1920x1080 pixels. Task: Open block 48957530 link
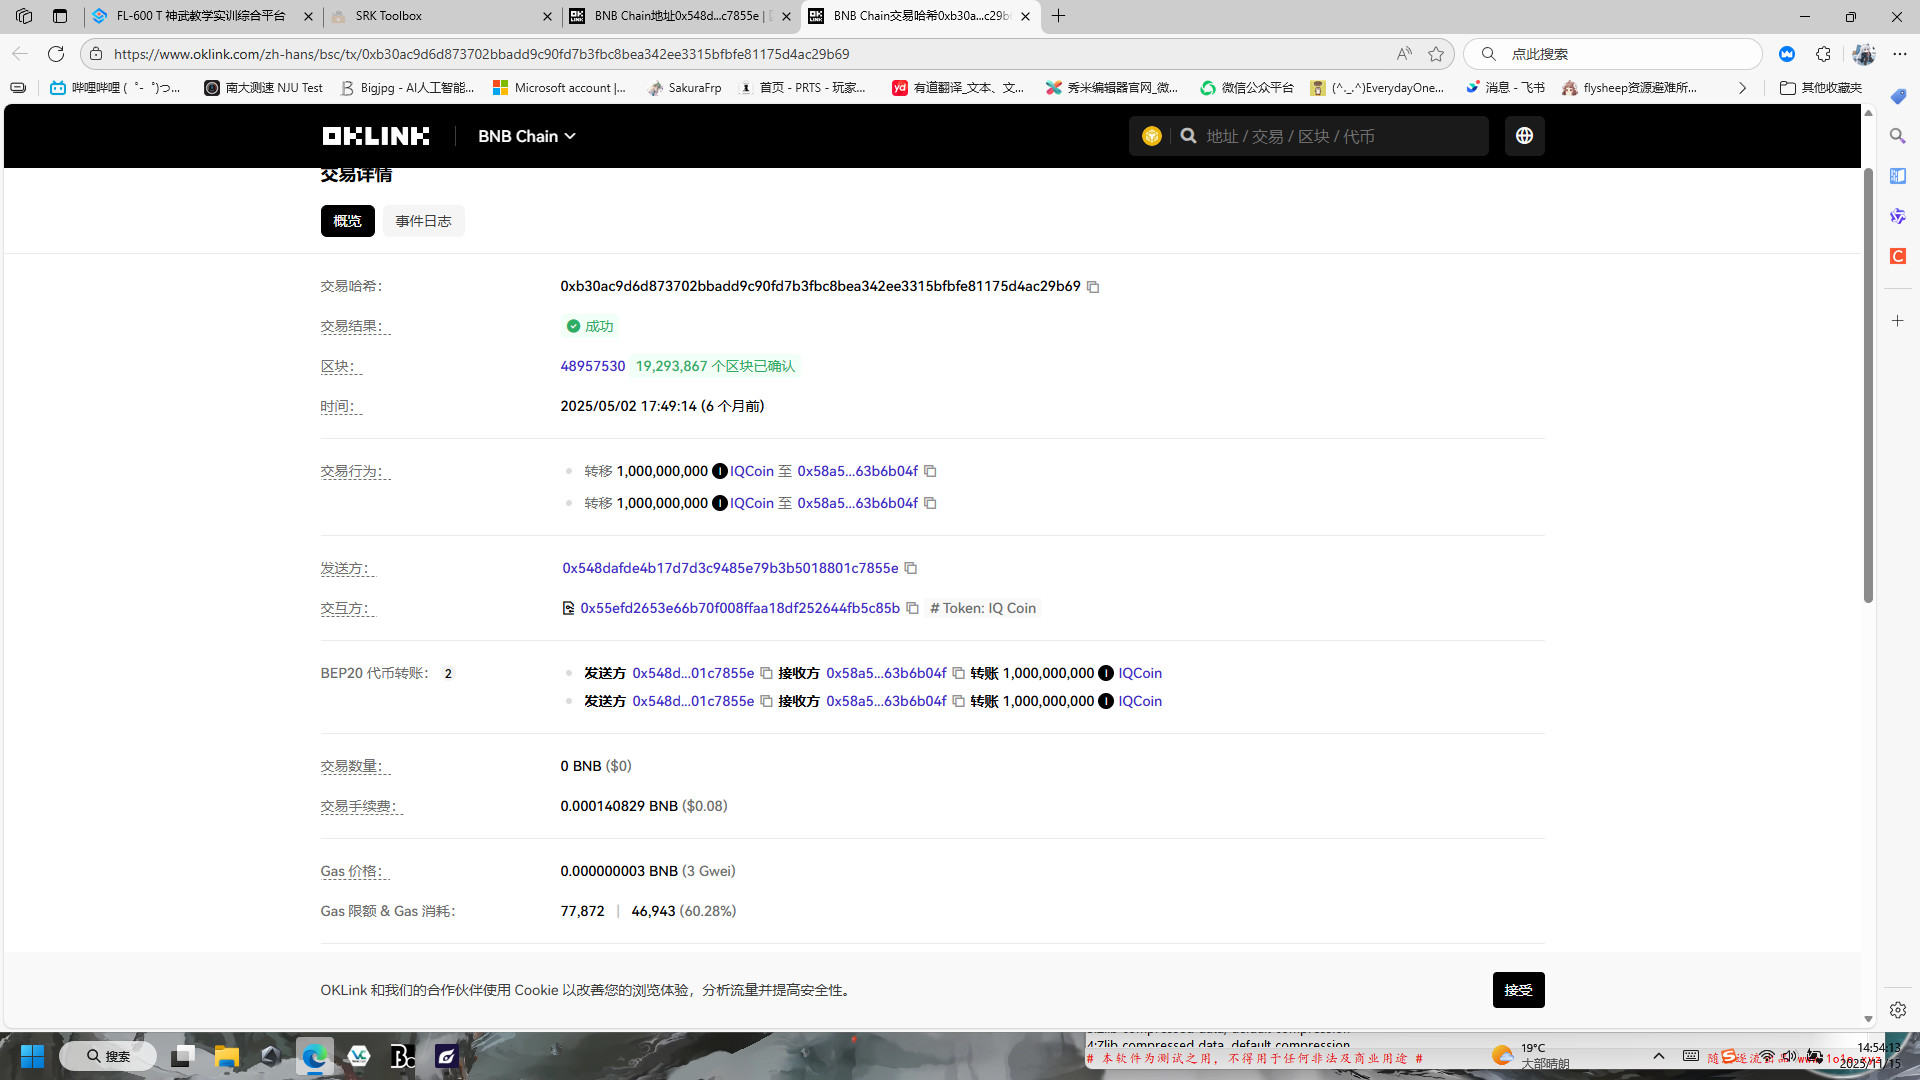[x=592, y=366]
